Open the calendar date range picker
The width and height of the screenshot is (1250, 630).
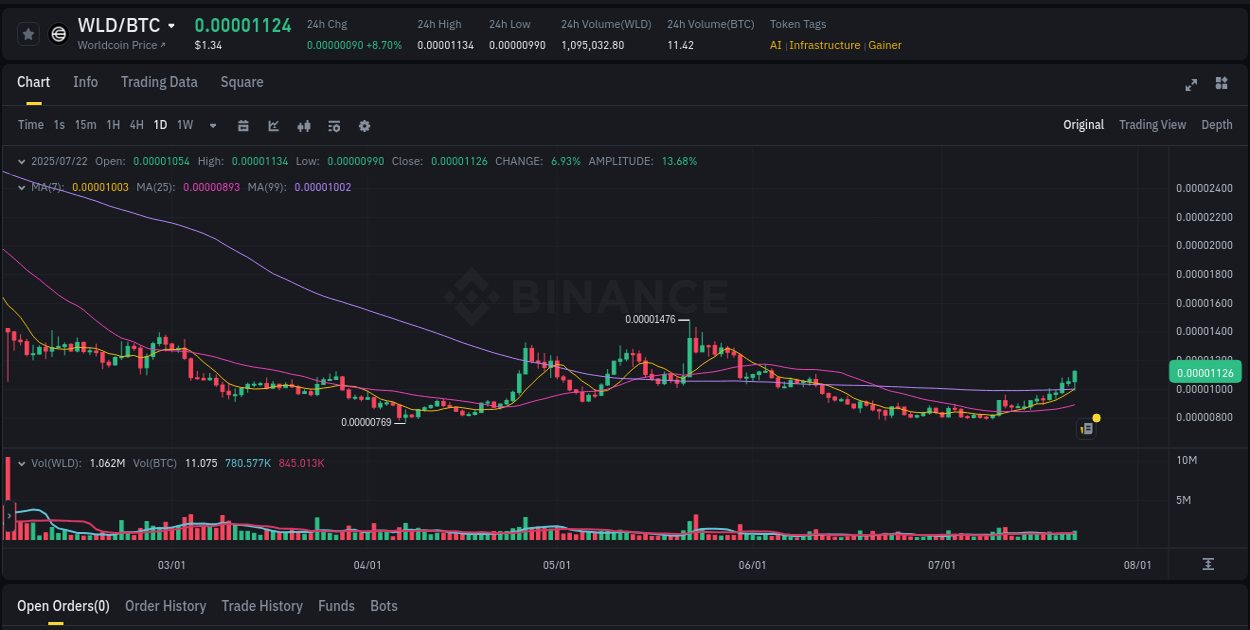tap(243, 125)
